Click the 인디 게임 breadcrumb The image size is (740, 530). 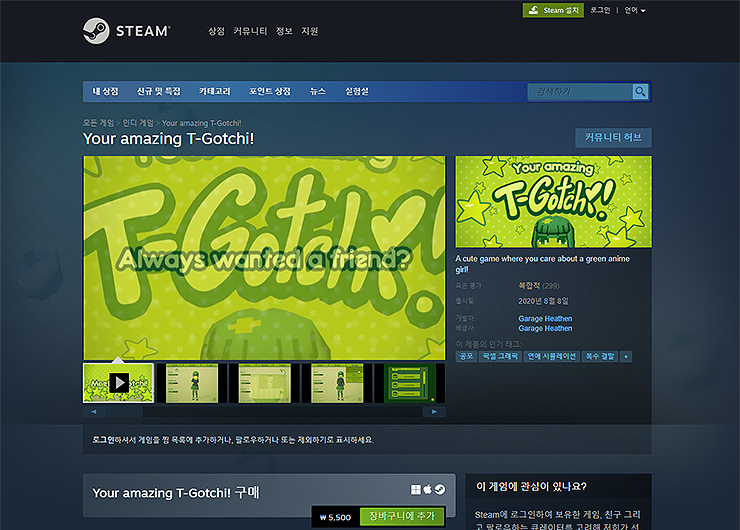(x=138, y=123)
